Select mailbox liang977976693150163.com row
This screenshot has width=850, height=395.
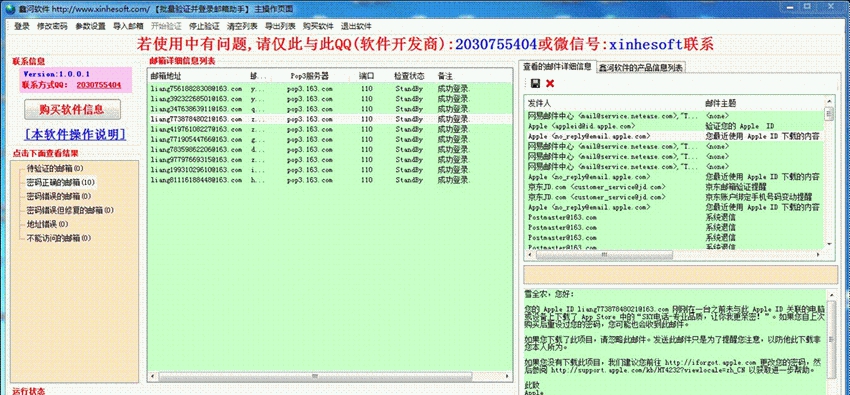pyautogui.click(x=330, y=159)
